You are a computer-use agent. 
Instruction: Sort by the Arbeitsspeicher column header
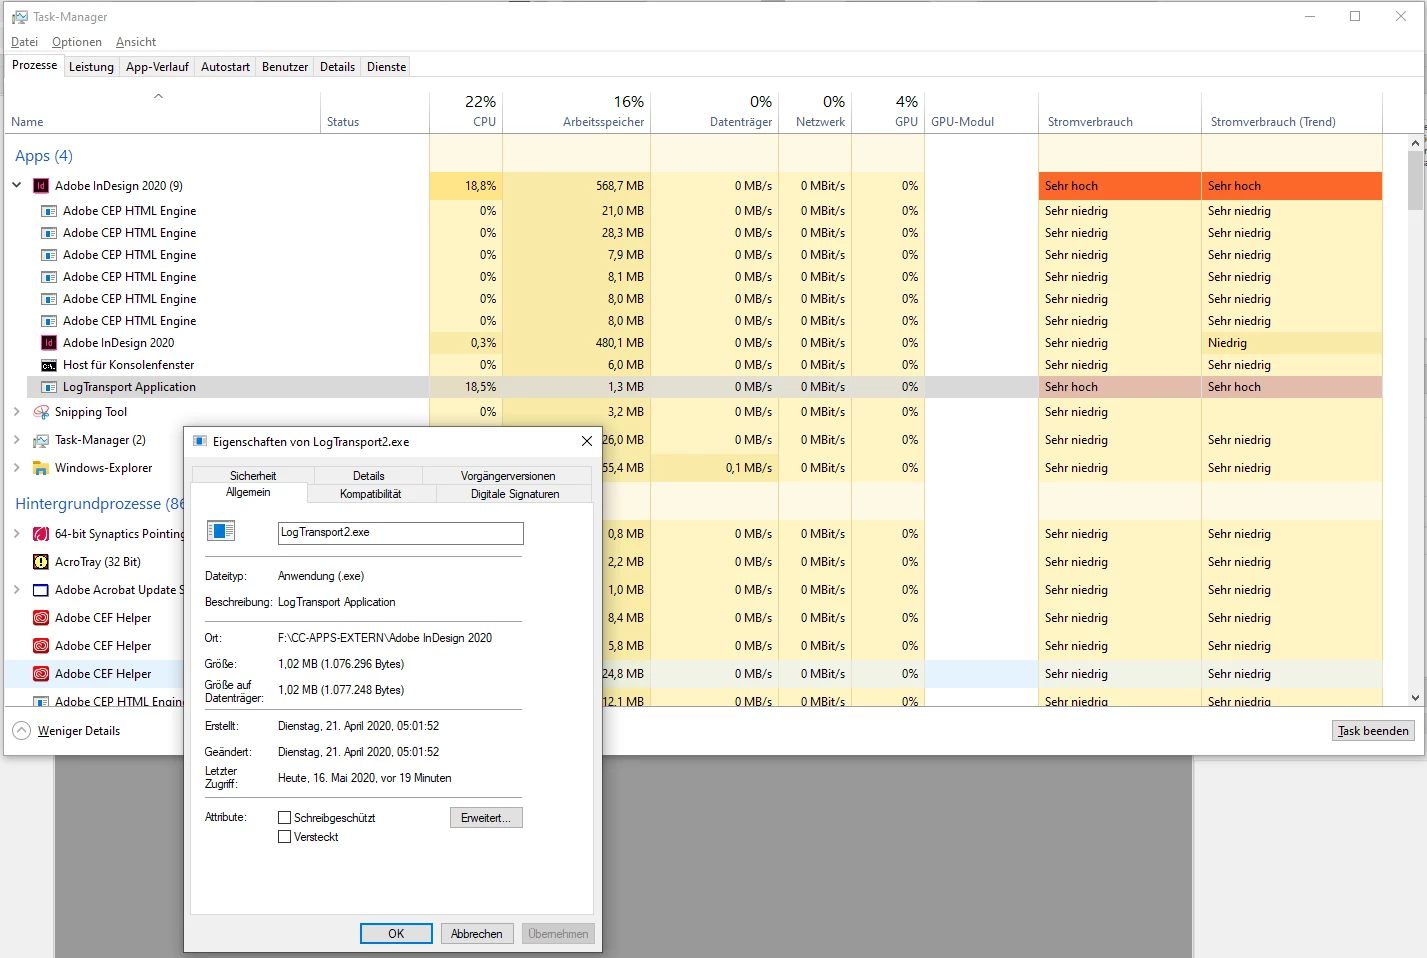pyautogui.click(x=577, y=112)
